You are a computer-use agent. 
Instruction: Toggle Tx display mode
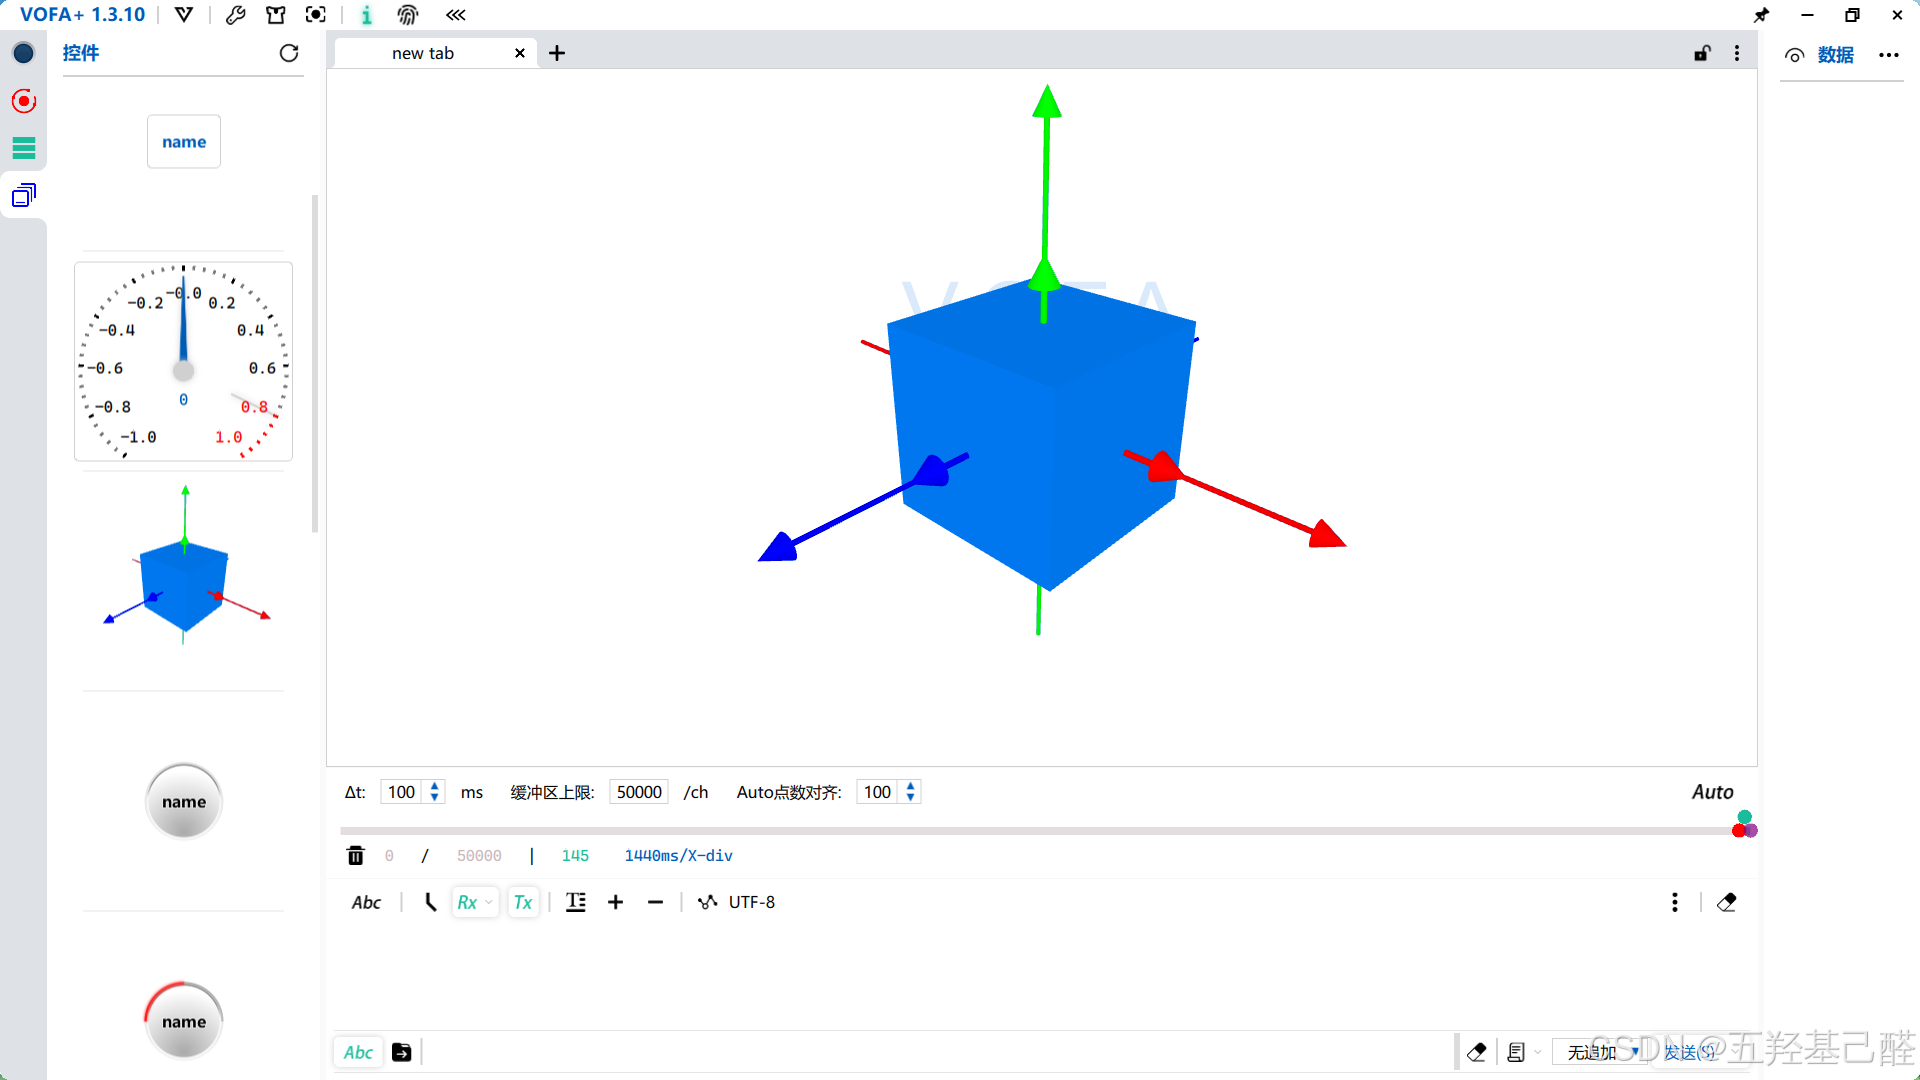(522, 902)
